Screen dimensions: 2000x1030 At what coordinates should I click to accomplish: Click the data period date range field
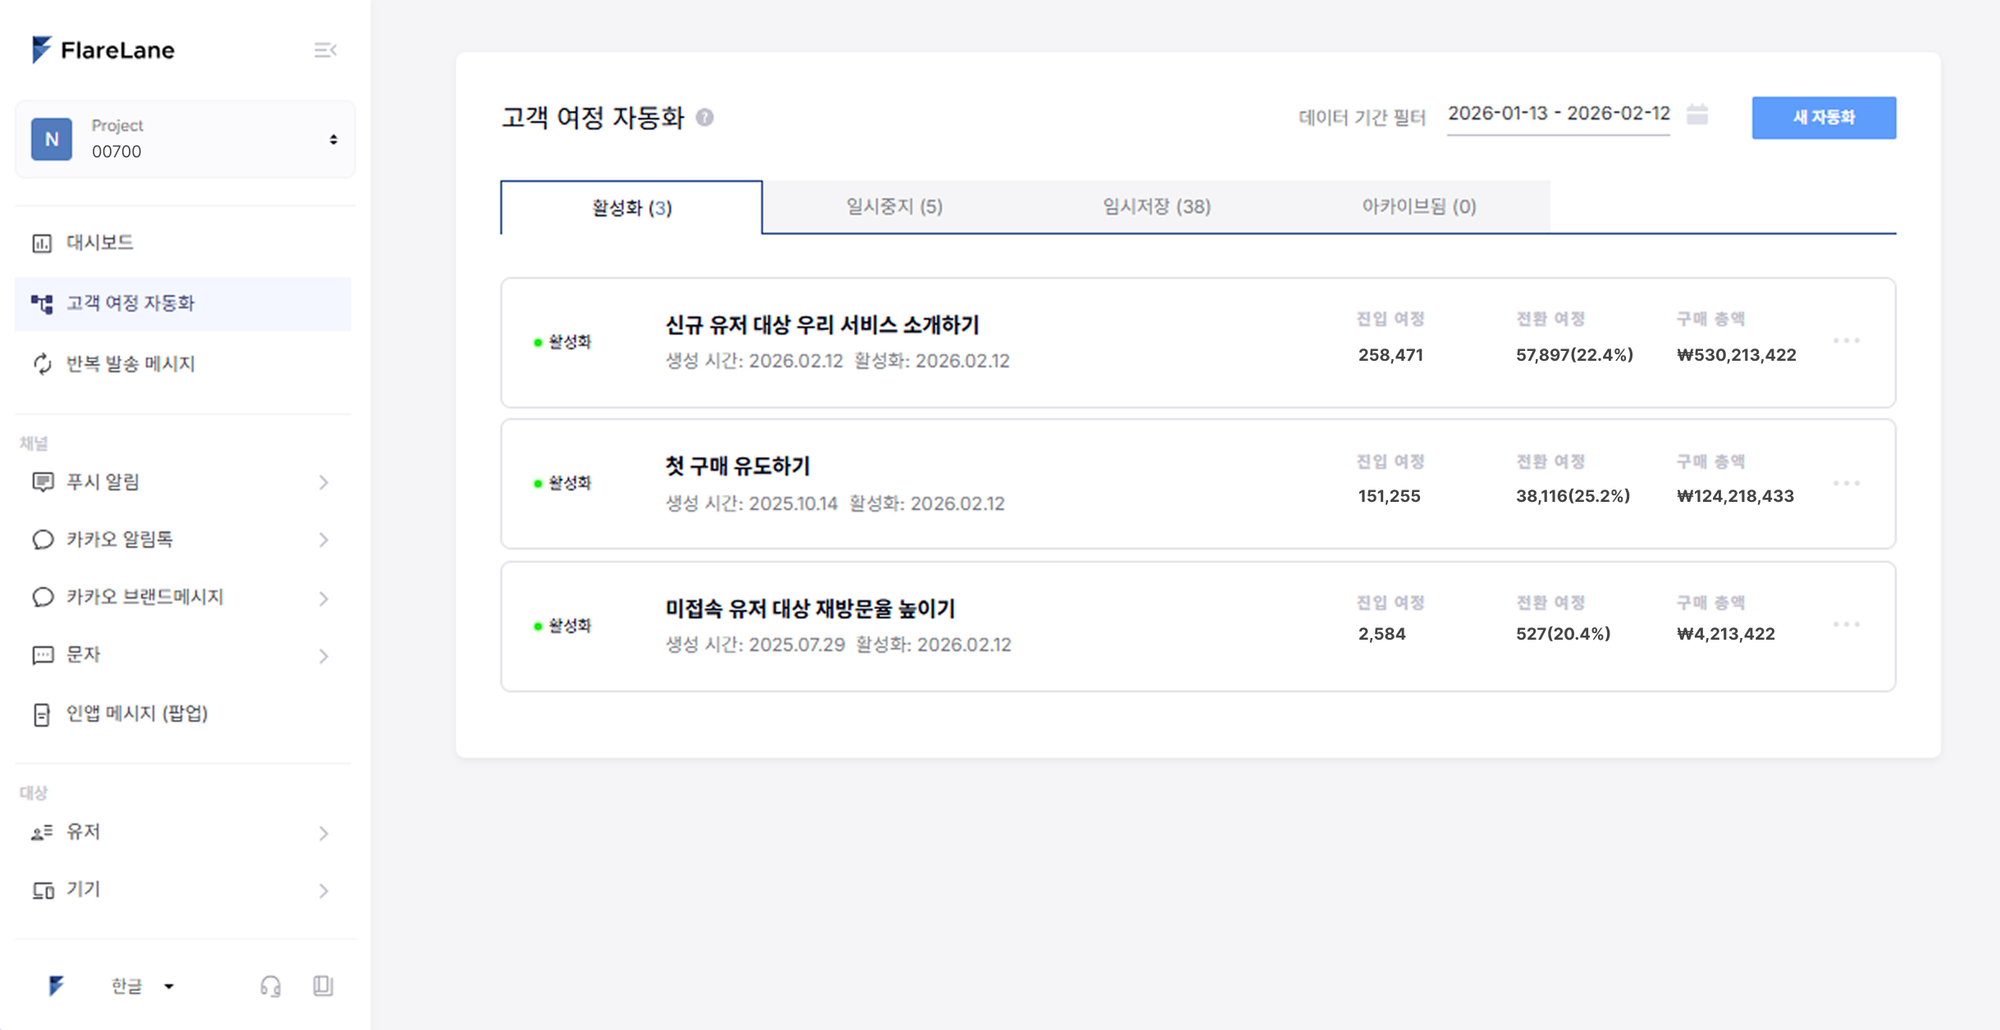click(1558, 114)
